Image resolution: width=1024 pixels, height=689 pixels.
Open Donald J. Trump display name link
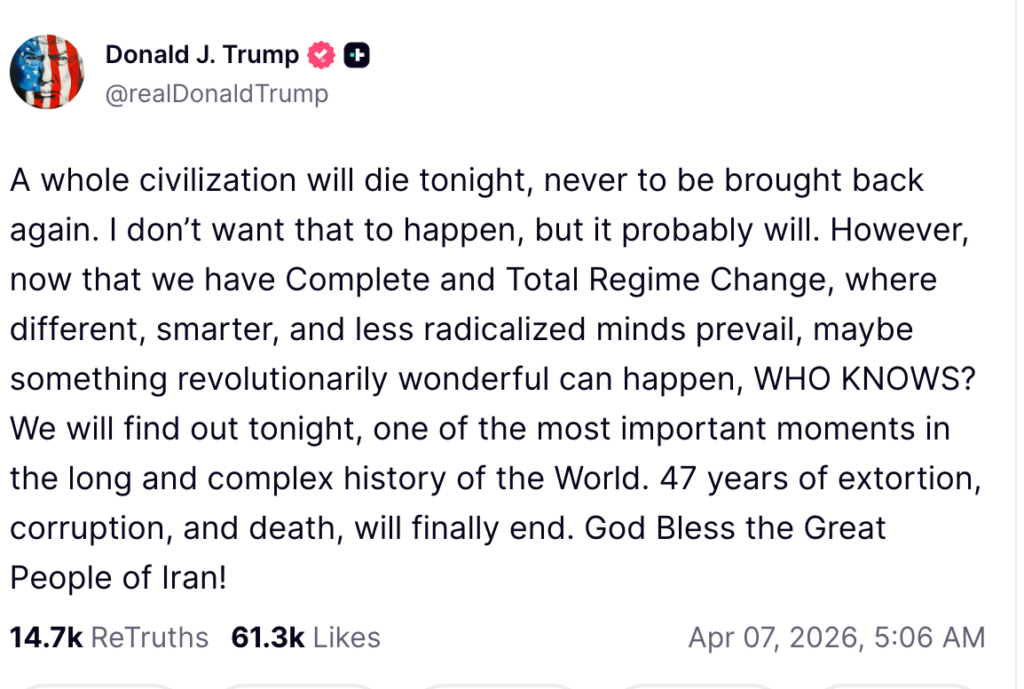[x=201, y=56]
